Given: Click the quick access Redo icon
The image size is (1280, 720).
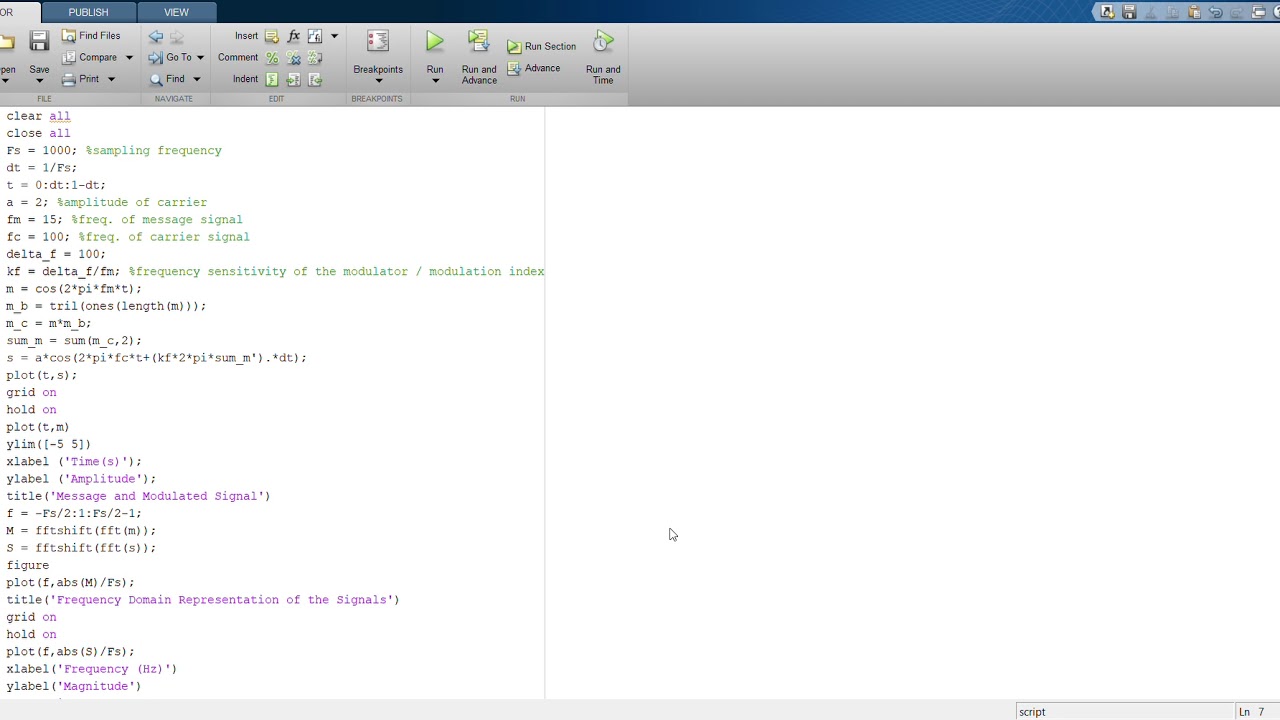Looking at the screenshot, I should click(1237, 12).
